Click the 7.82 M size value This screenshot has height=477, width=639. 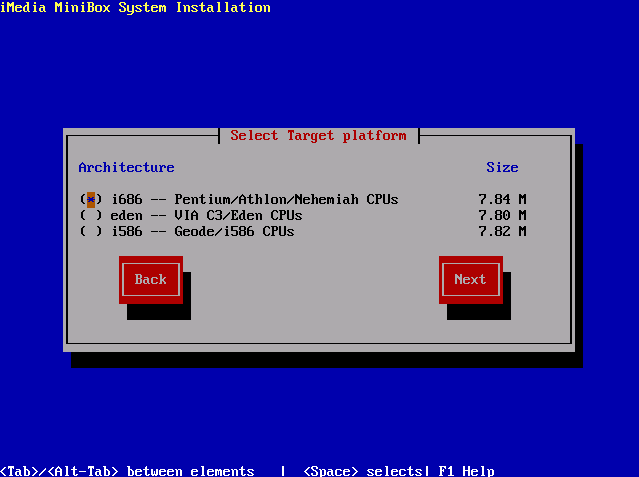coord(502,231)
